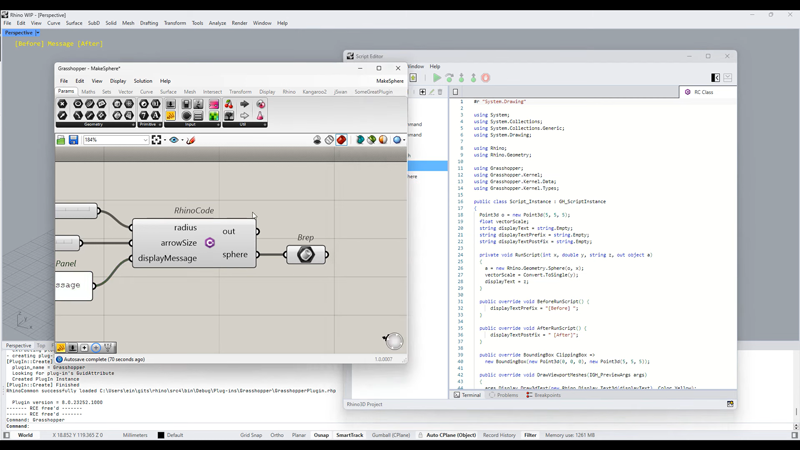Viewport: 800px width, 450px height.
Task: Expand the Util panel category bar
Action: point(245,124)
